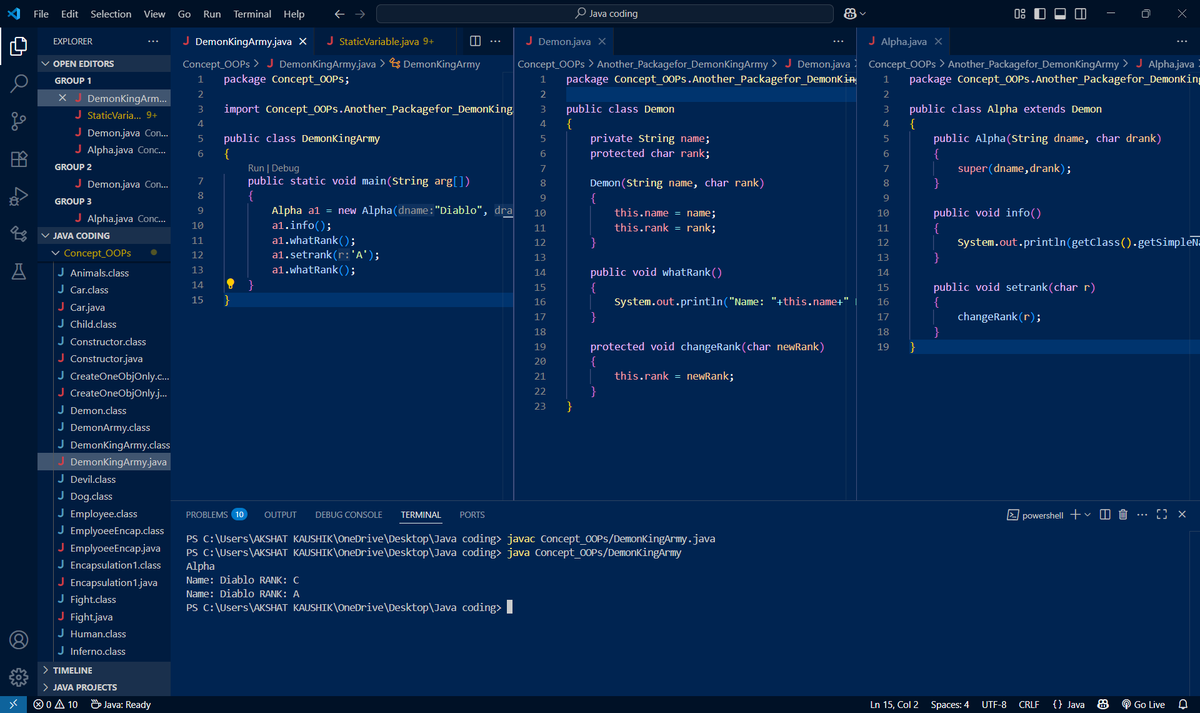
Task: Click the Java: Ready status item
Action: [120, 704]
